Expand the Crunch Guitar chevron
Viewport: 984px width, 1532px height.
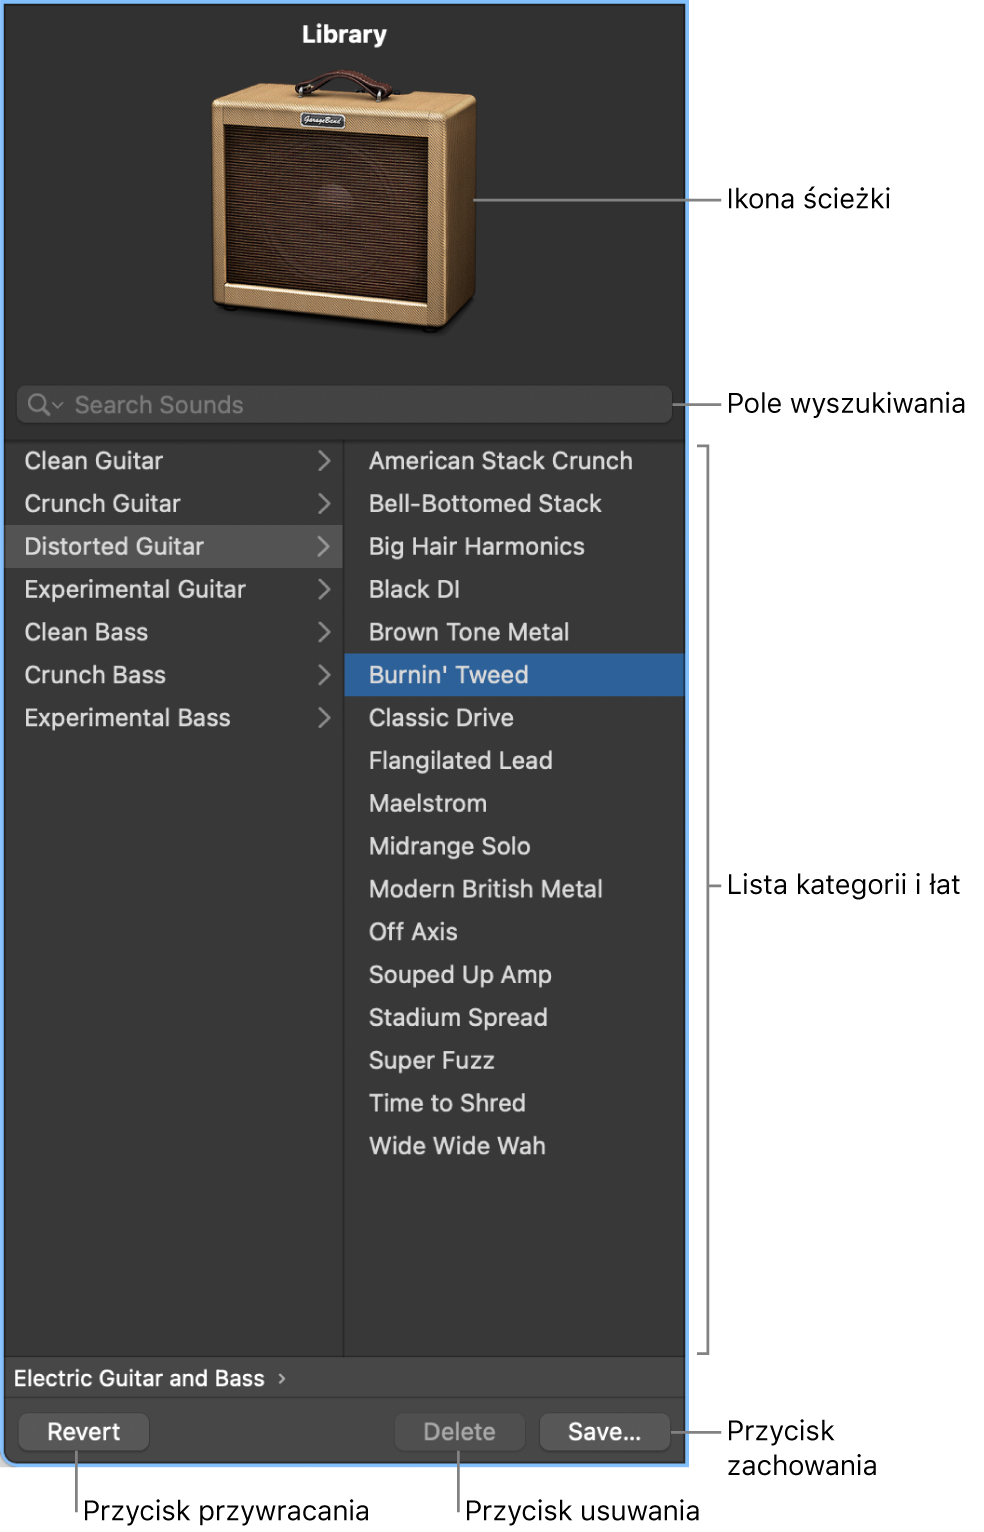(x=323, y=504)
